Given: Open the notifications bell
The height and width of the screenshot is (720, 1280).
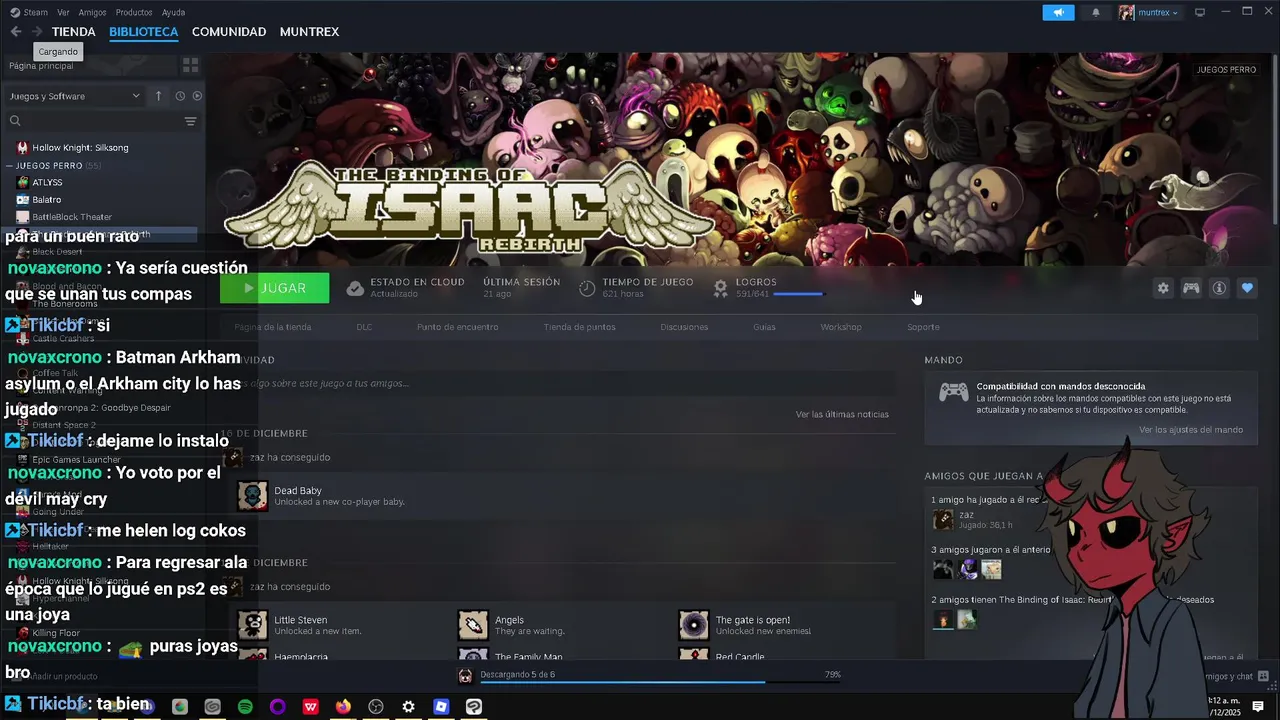Looking at the screenshot, I should (1096, 12).
